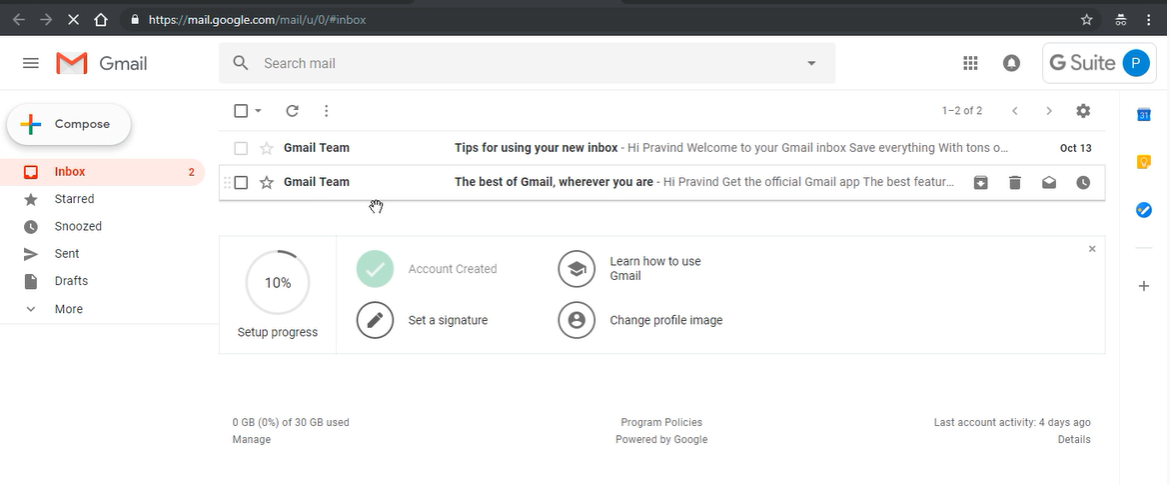Refresh the inbox mail list
Viewport: 1170px width, 485px height.
(x=292, y=111)
